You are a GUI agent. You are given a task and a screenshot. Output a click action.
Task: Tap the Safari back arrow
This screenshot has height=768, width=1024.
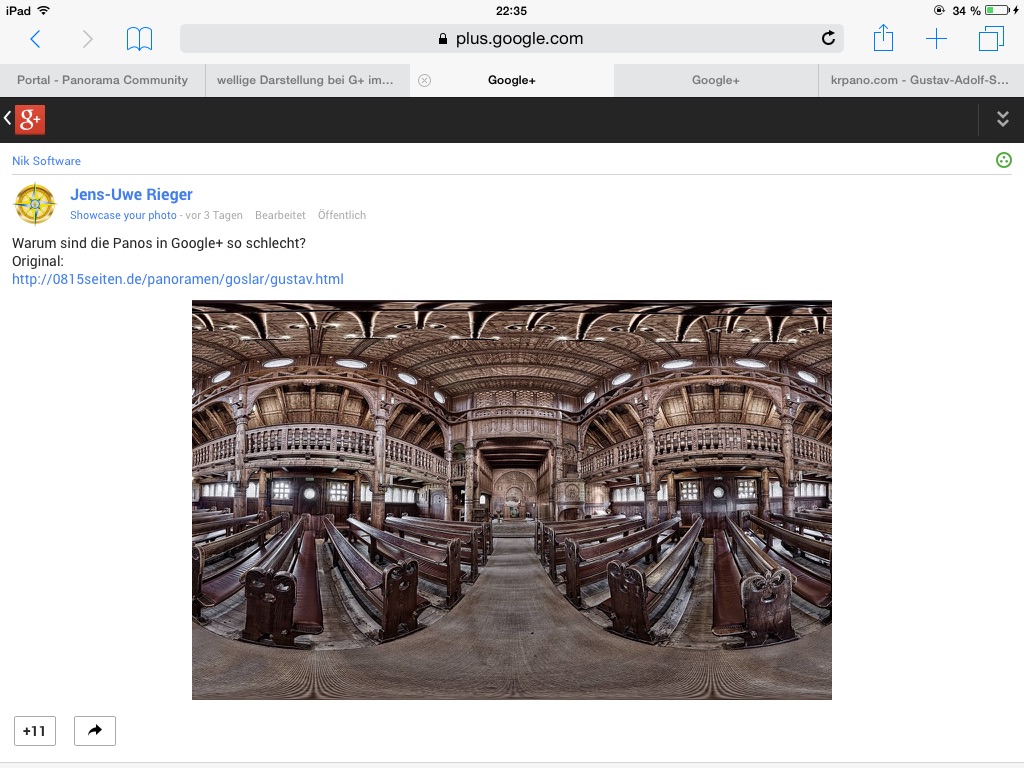pos(35,39)
